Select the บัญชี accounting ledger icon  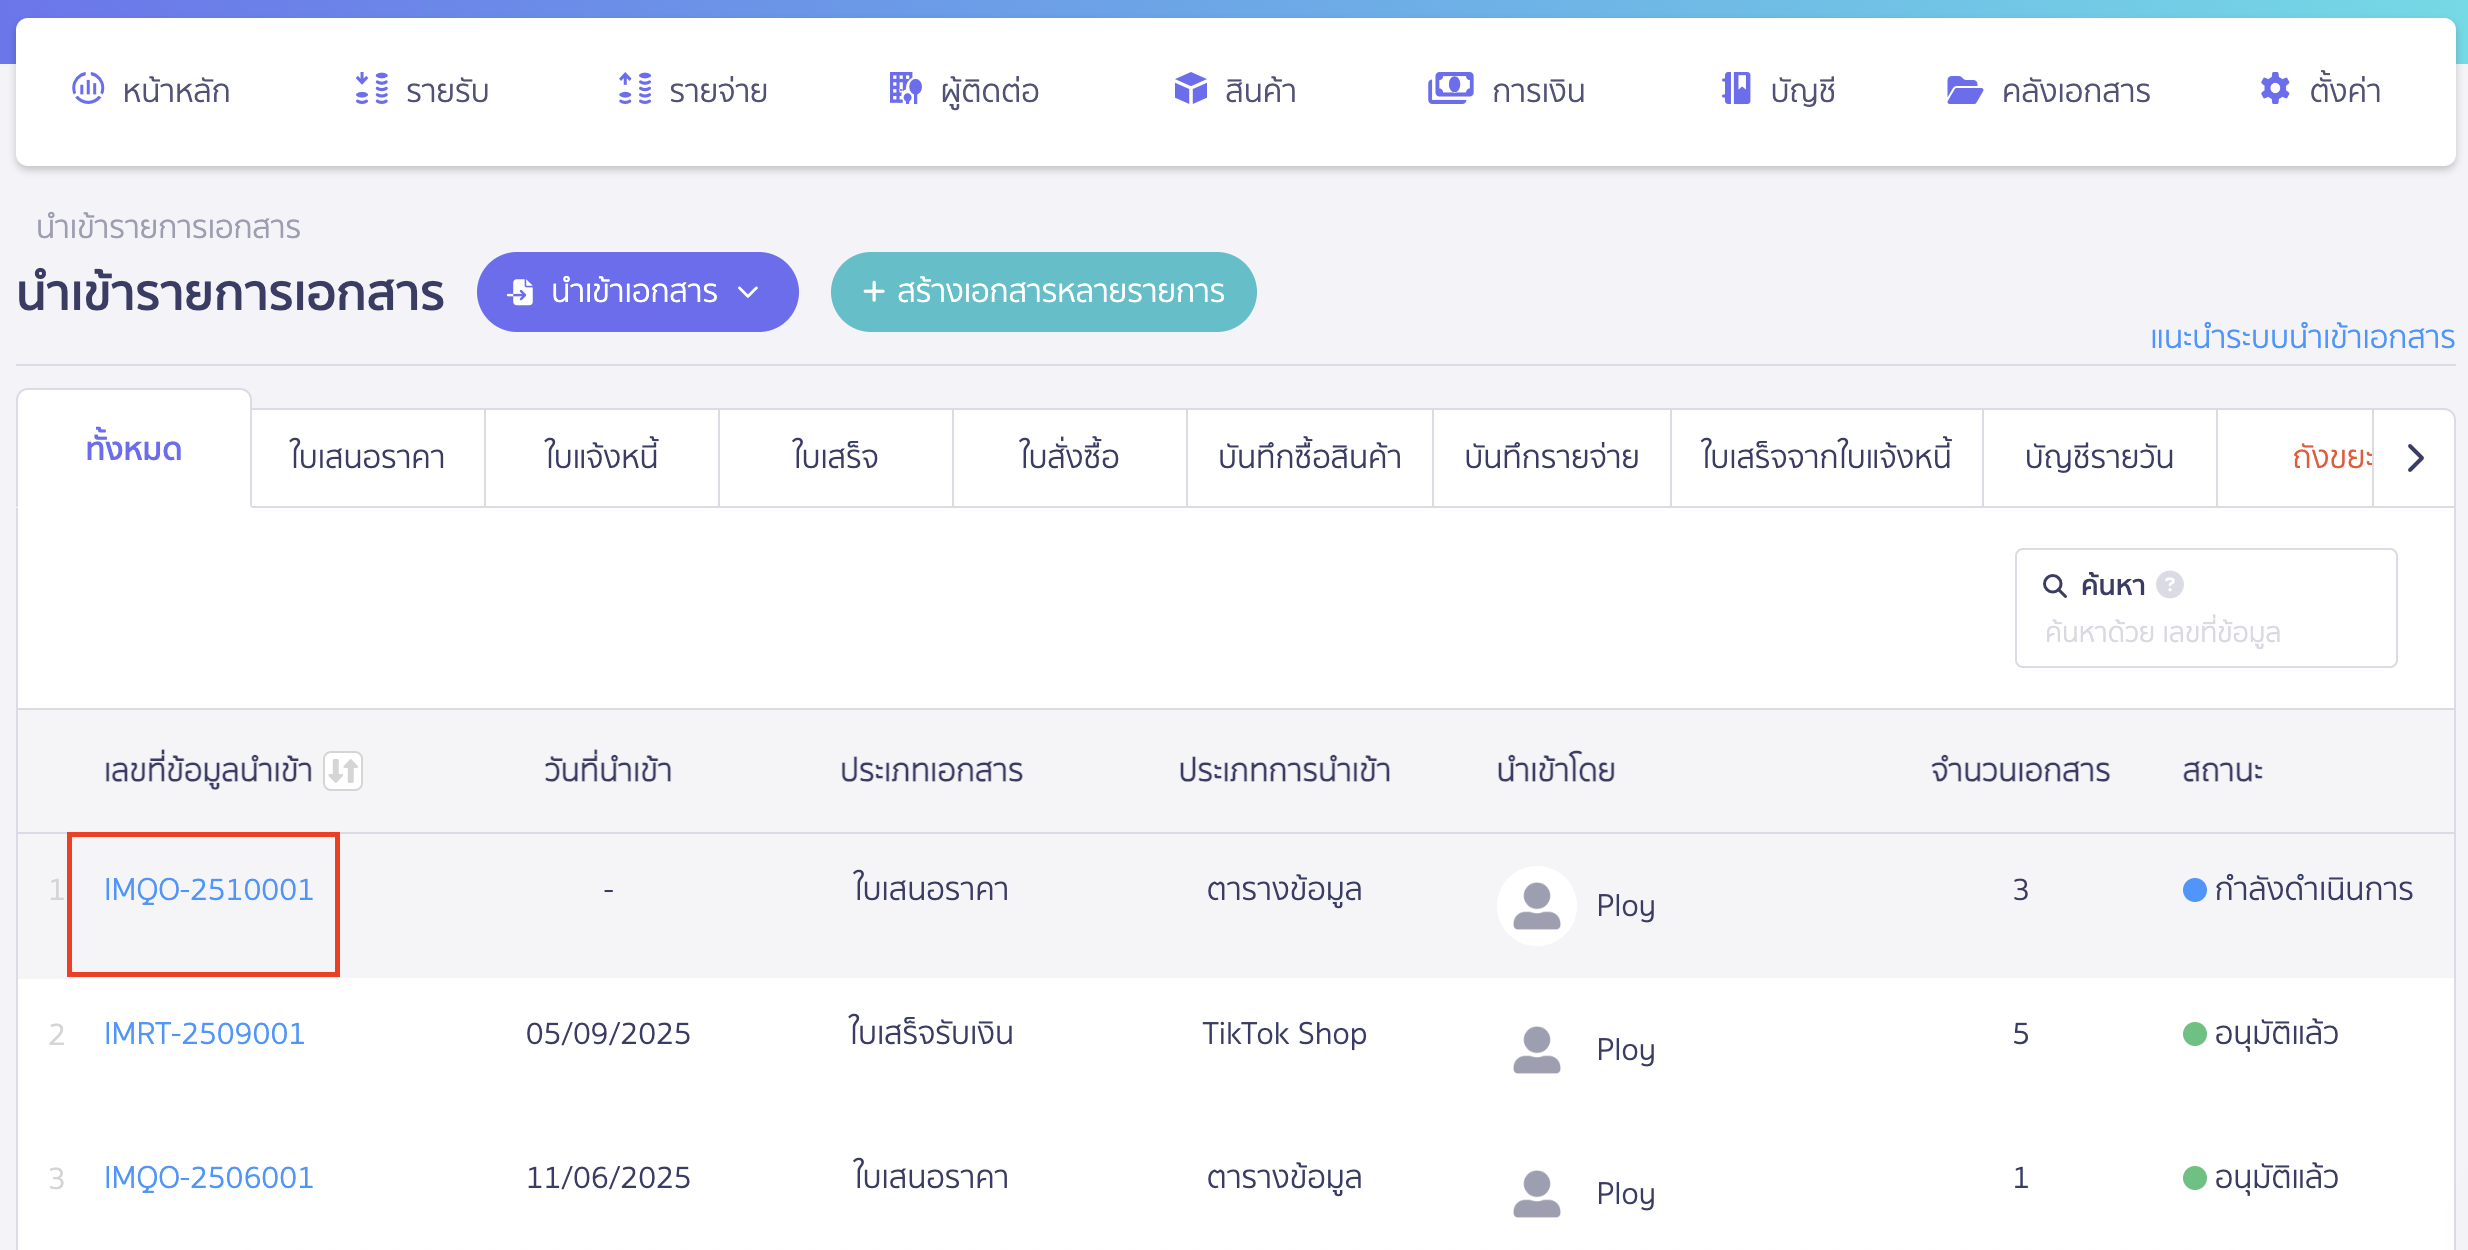[1735, 90]
